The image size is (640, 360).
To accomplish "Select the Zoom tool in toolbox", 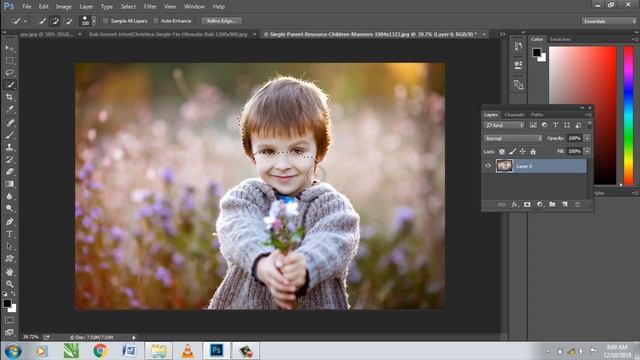I will coord(9,284).
